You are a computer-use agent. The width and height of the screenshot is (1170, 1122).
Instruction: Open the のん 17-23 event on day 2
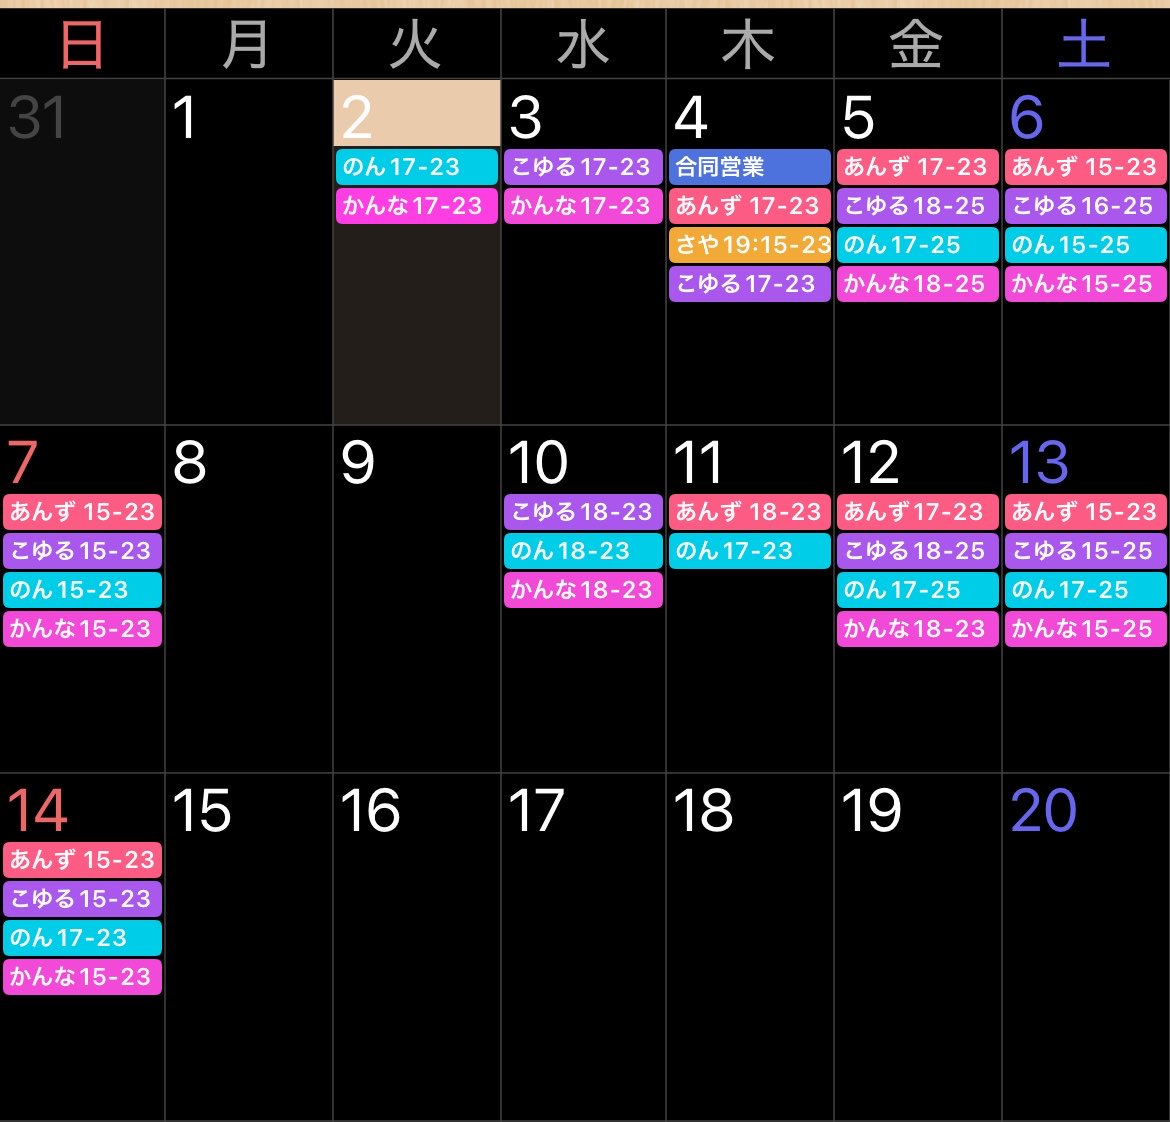click(416, 167)
